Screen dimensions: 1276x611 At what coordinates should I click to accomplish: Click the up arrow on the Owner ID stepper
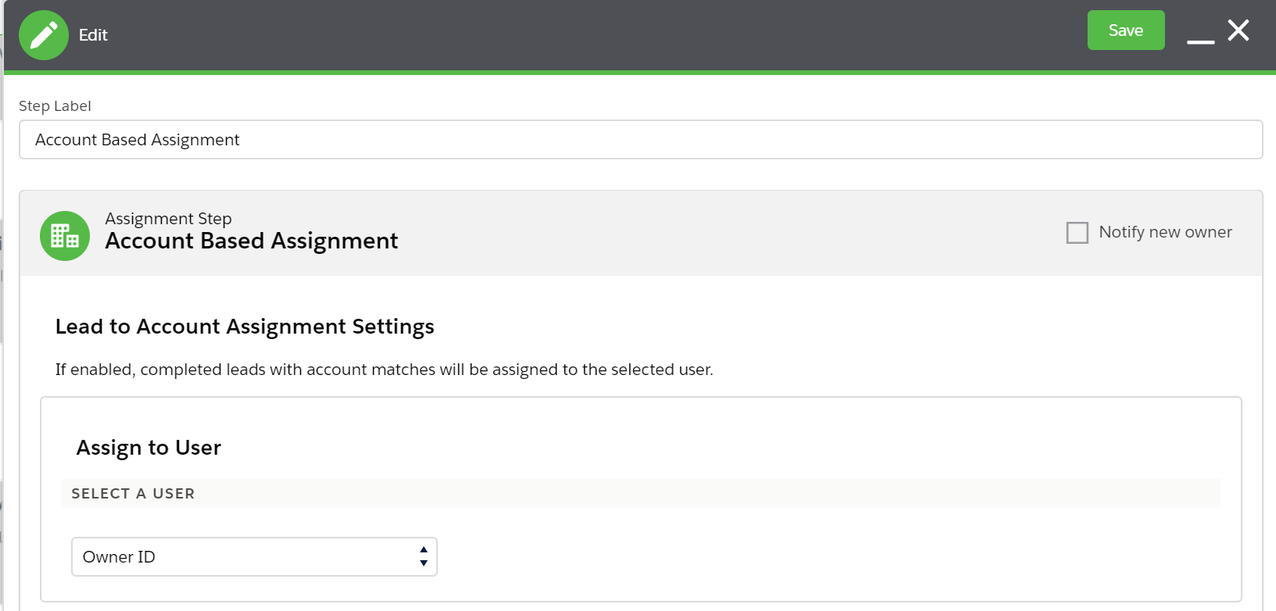[423, 550]
